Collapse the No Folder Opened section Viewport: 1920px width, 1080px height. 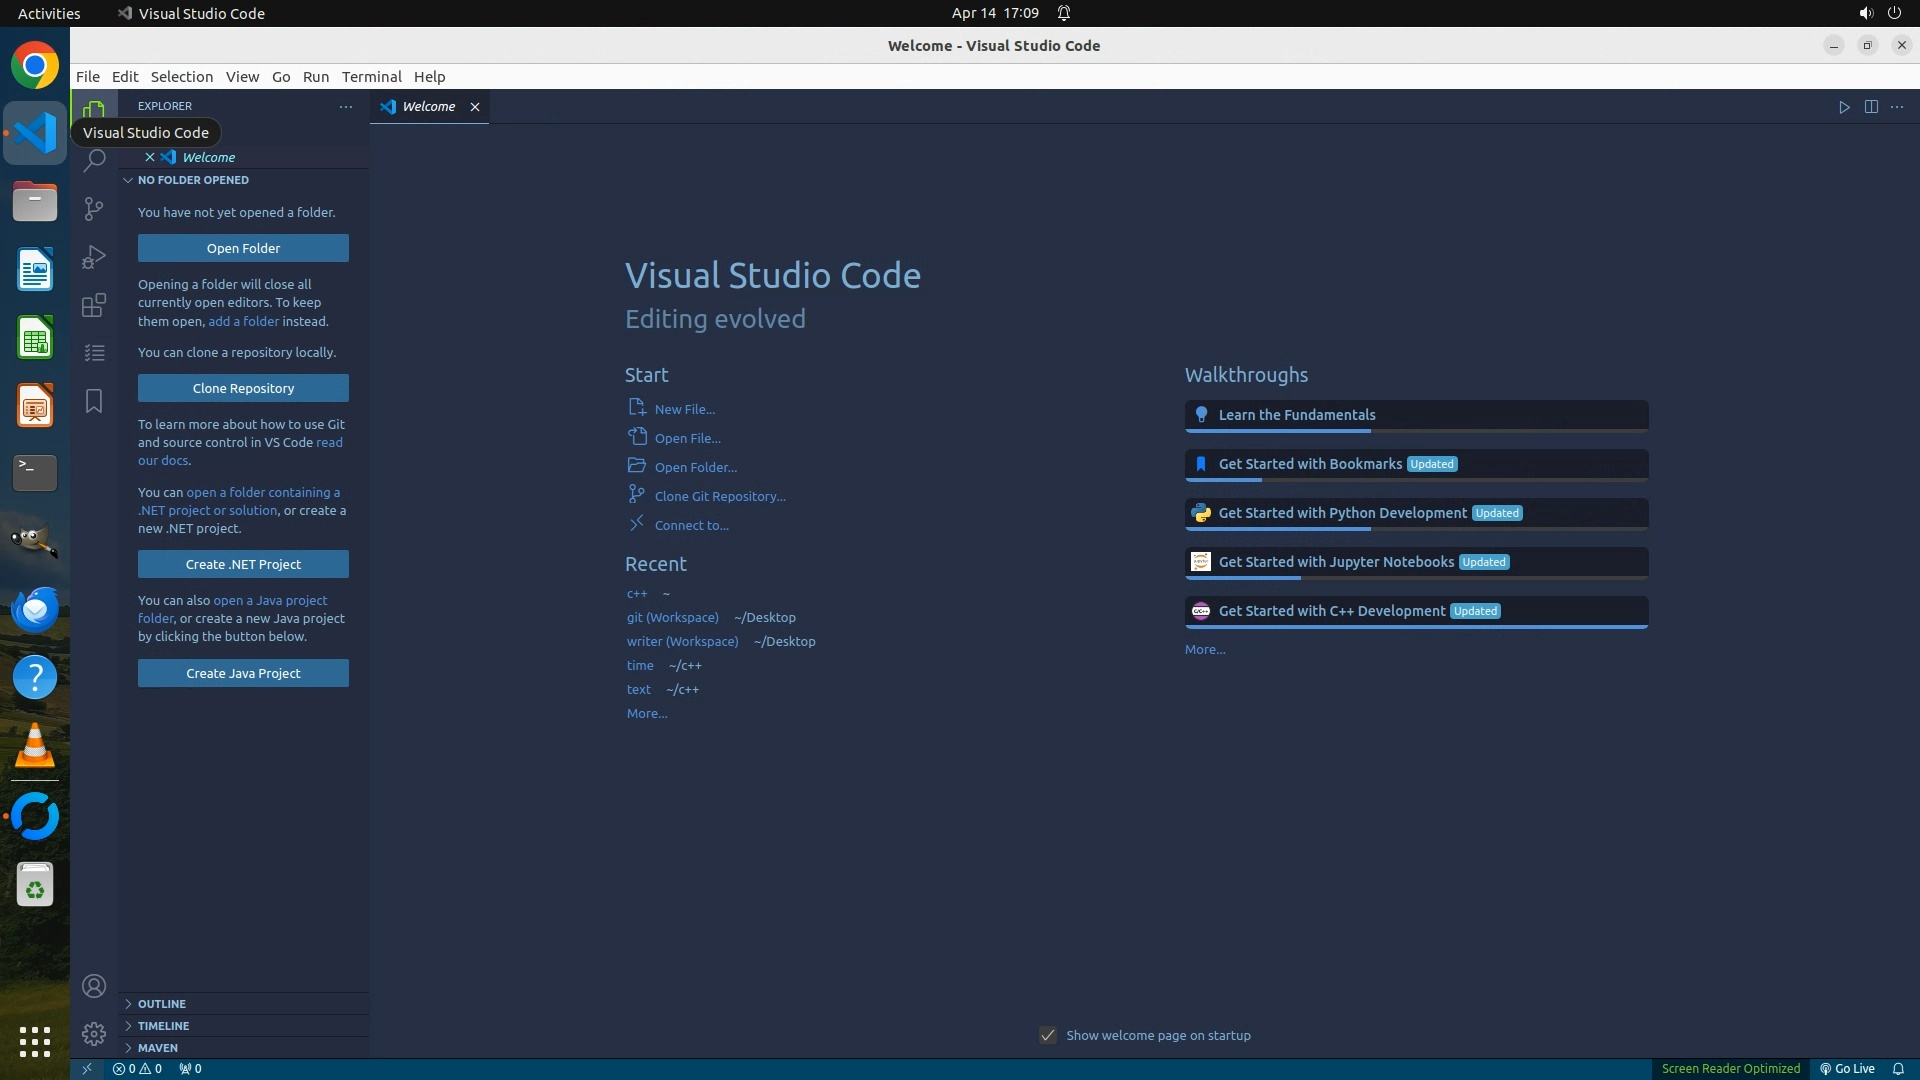pyautogui.click(x=193, y=180)
